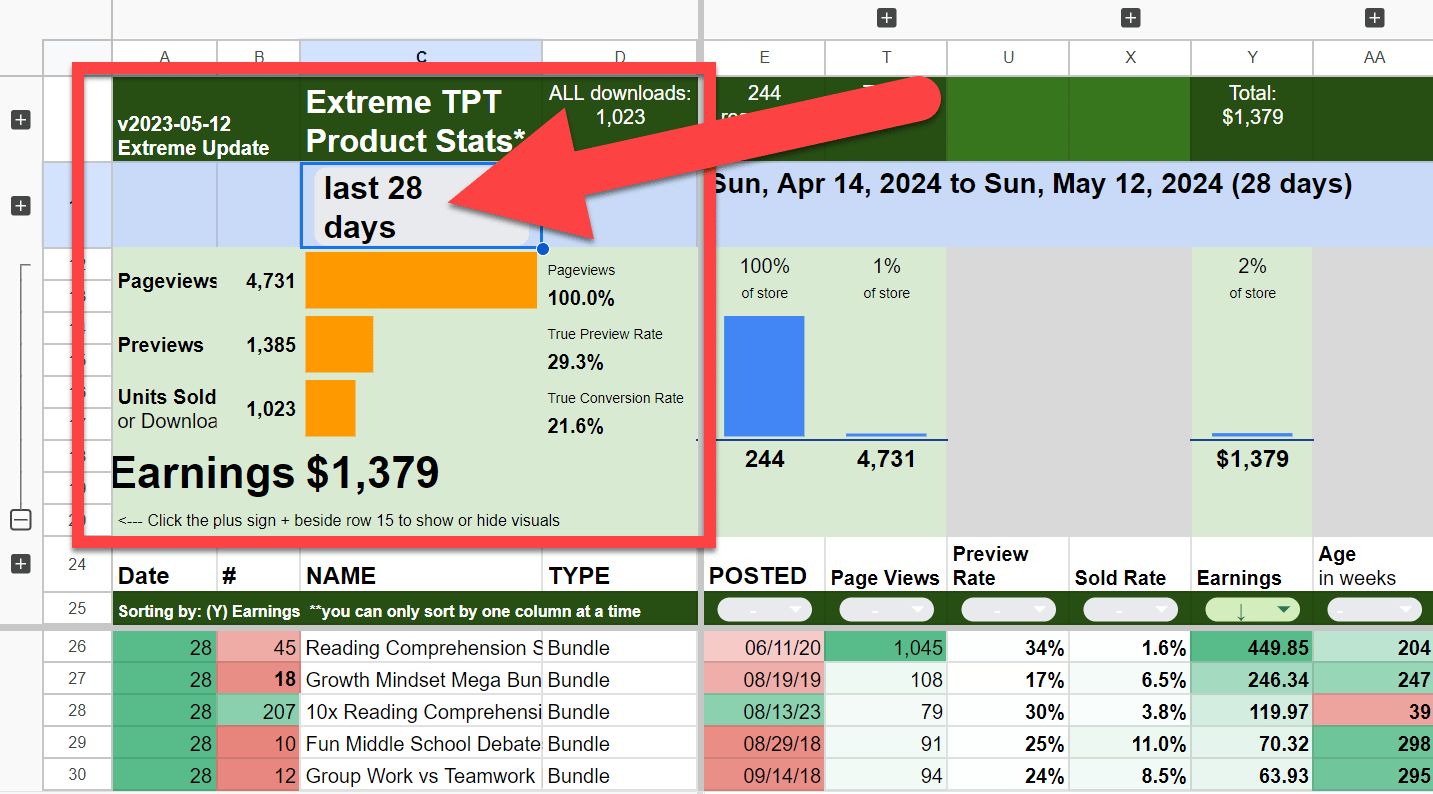
Task: Click the NAME column heading cell
Action: click(x=421, y=564)
